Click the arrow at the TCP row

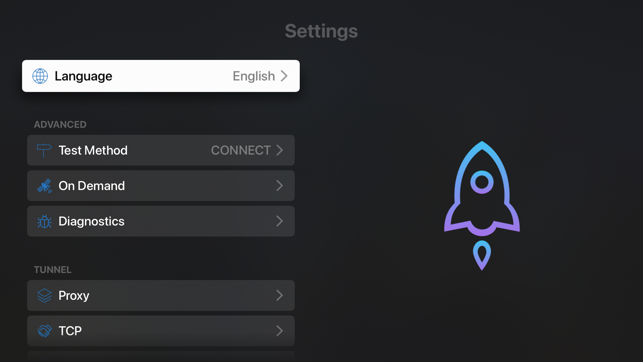click(279, 331)
